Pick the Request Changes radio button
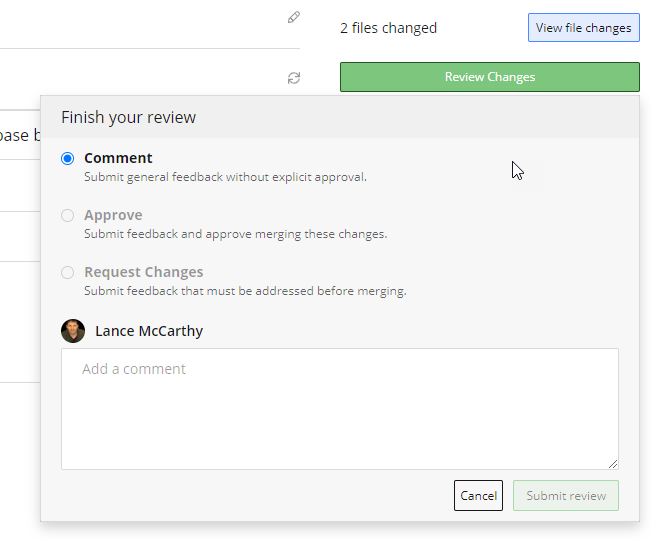Screen dimensions: 651x540 pyautogui.click(x=68, y=272)
